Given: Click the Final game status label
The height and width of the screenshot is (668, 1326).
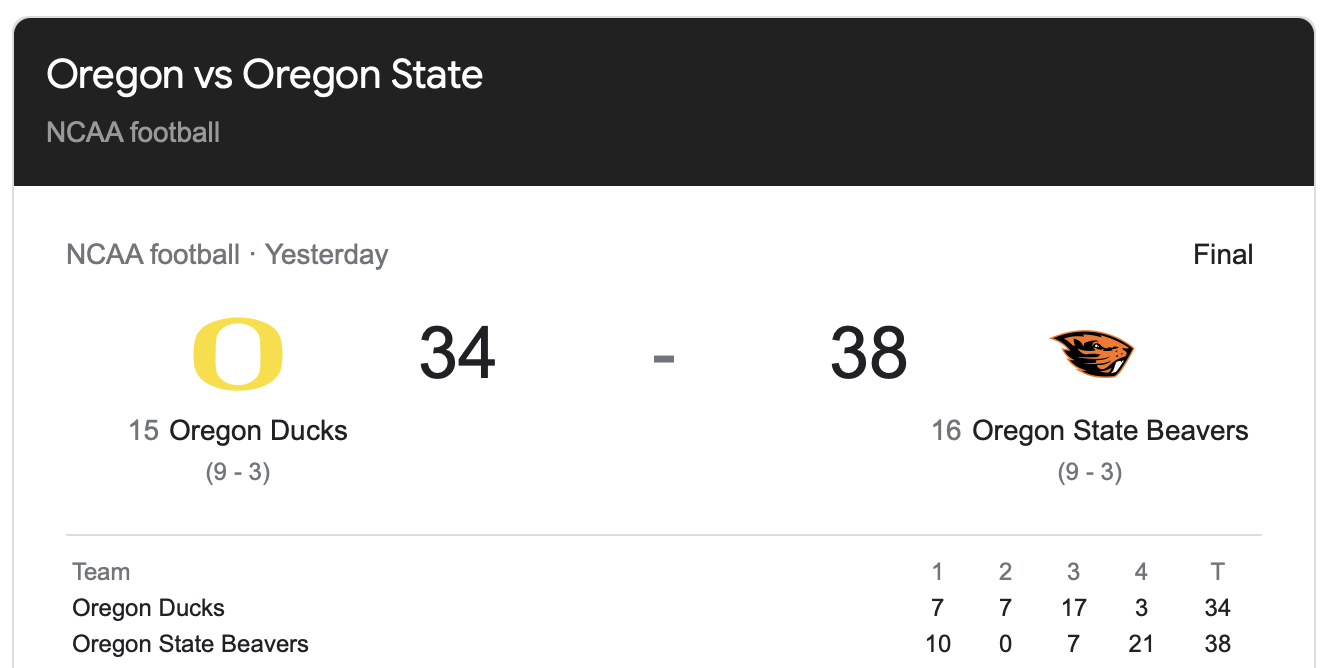Looking at the screenshot, I should 1223,255.
